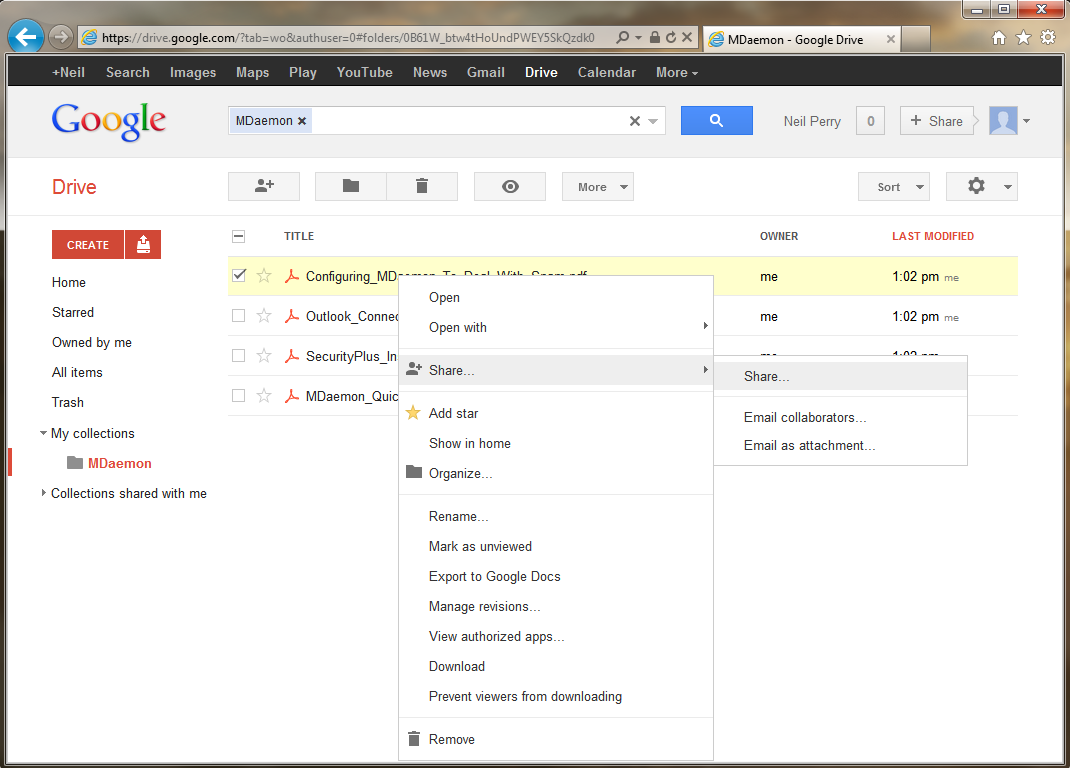Open Gmail in Google bar
1070x768 pixels.
pos(485,72)
